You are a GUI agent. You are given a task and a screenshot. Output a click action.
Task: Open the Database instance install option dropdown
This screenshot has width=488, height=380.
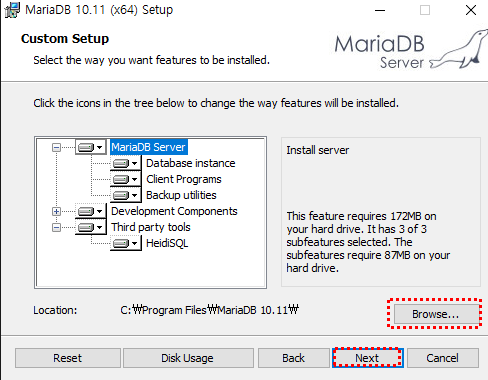[126, 163]
